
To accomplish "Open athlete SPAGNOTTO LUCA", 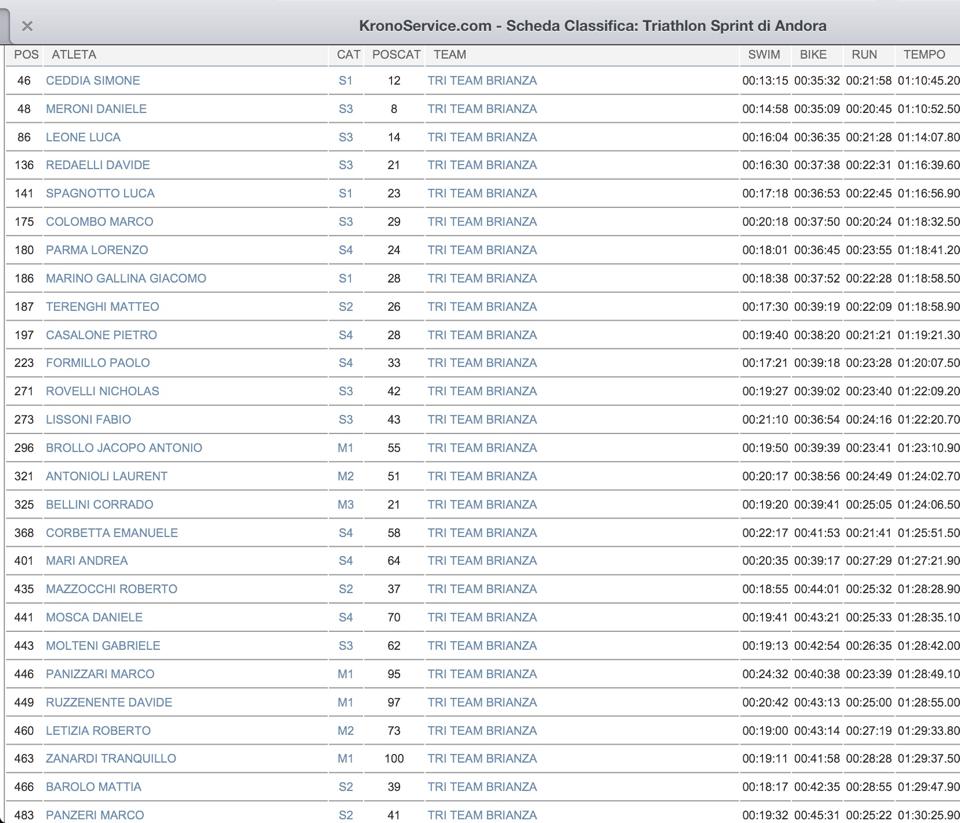I will [100, 194].
